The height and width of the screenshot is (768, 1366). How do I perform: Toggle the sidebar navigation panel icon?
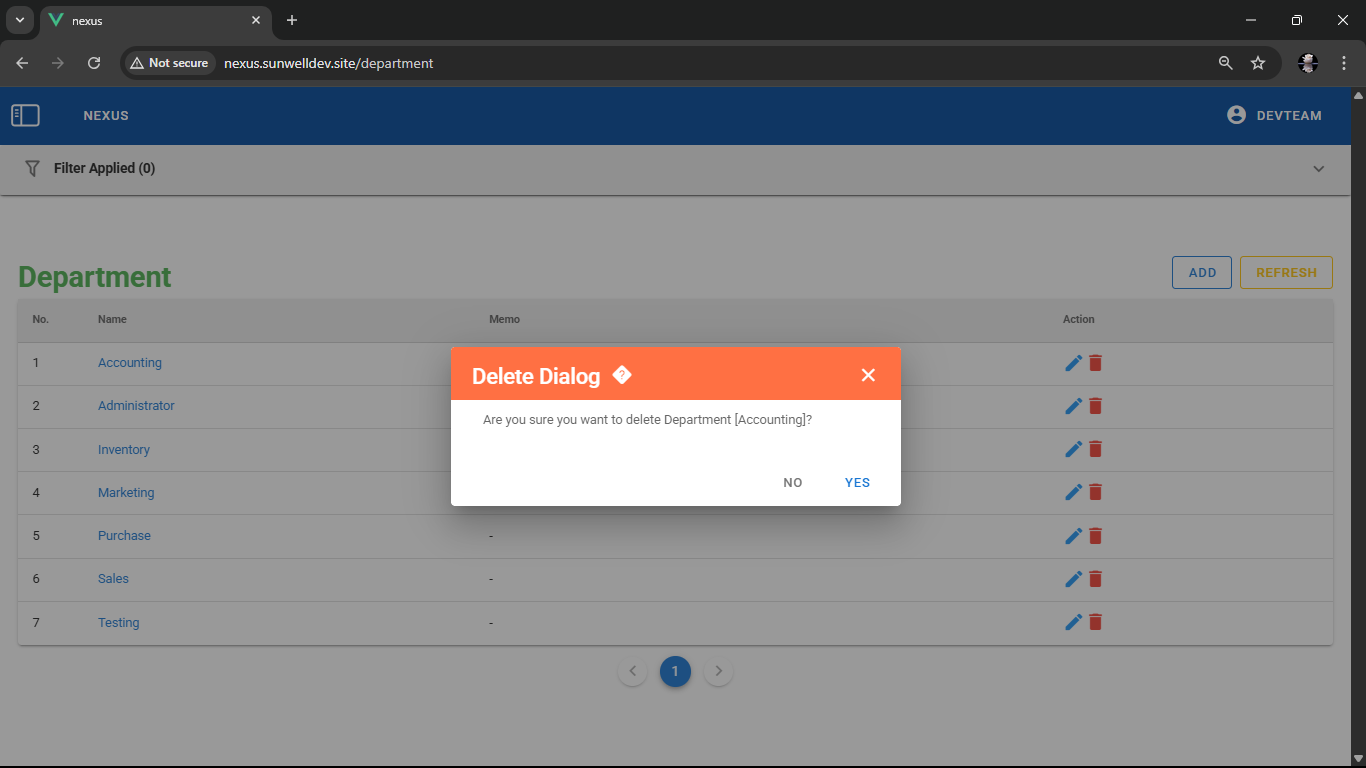(25, 116)
